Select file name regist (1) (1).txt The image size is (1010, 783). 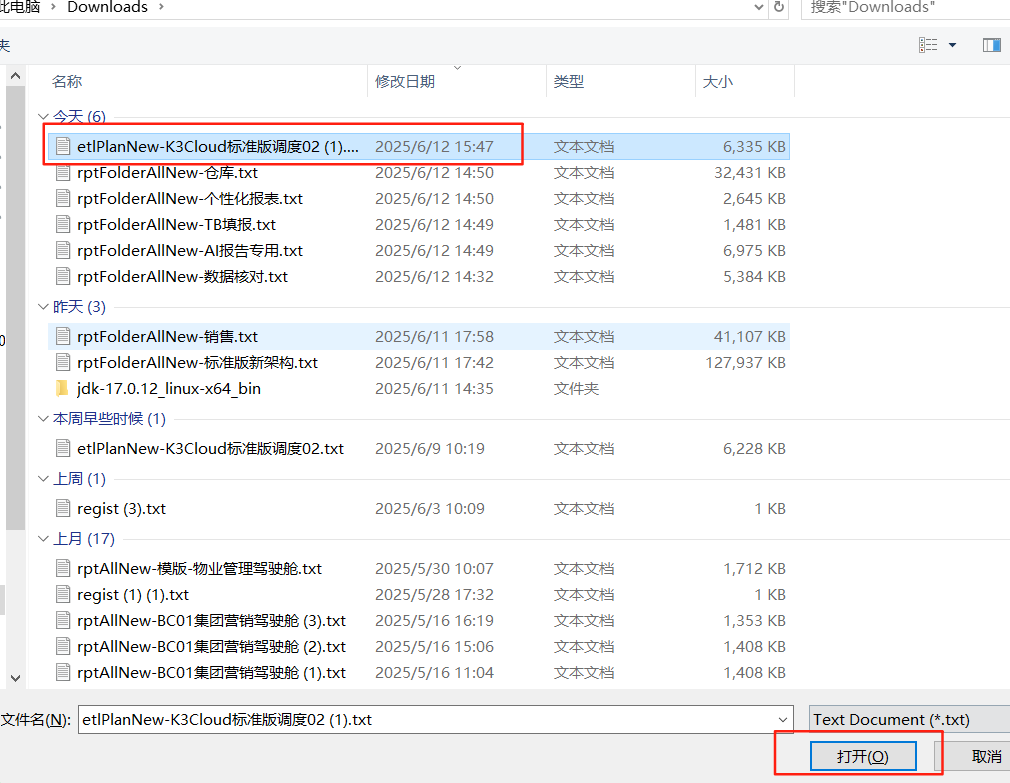tap(133, 594)
